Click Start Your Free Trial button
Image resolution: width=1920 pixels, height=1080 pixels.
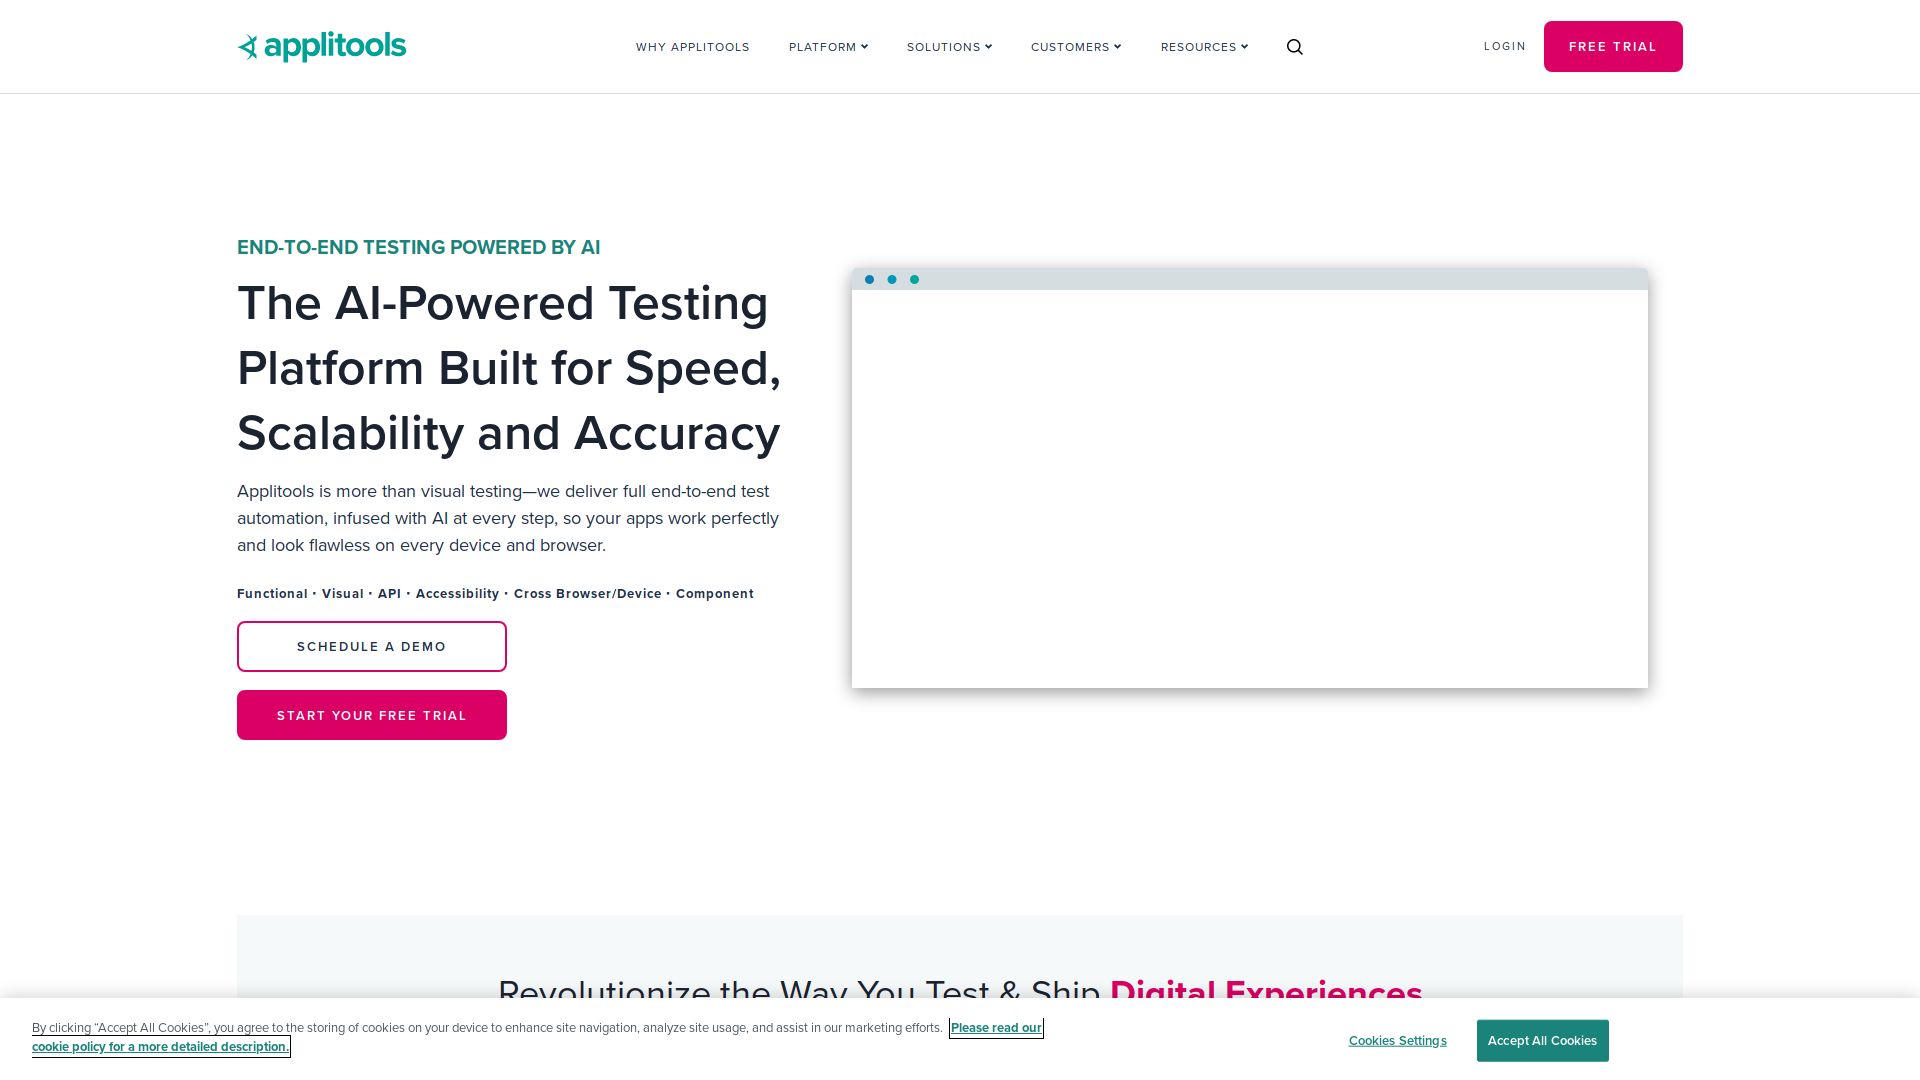tap(372, 715)
